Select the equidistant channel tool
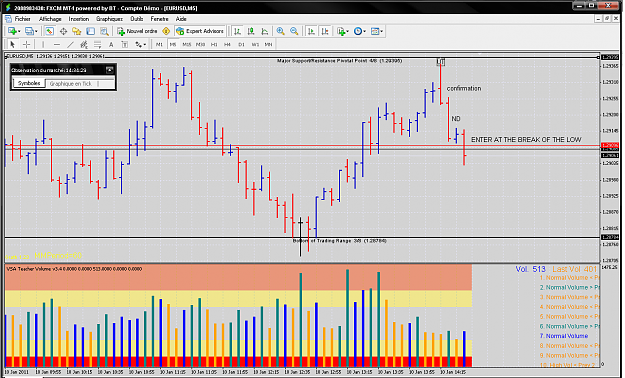The height and width of the screenshot is (378, 625). [x=84, y=44]
